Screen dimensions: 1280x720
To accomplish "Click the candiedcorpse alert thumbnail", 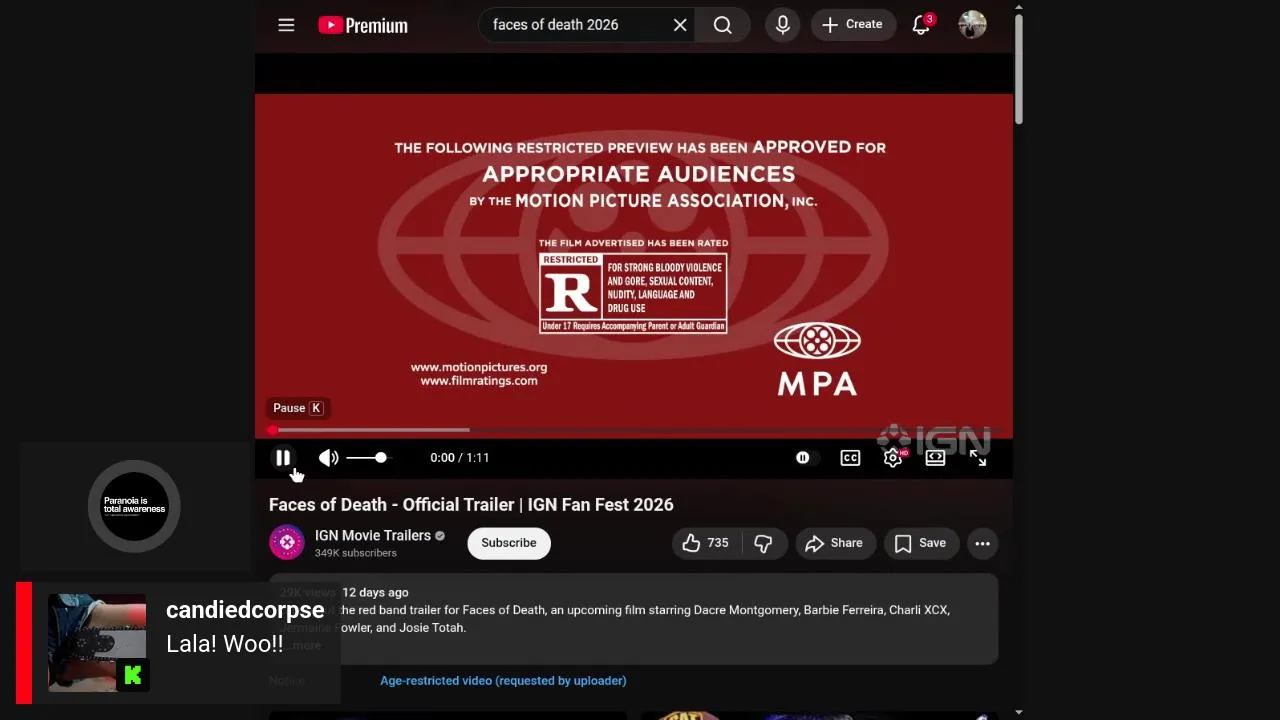I will (97, 643).
